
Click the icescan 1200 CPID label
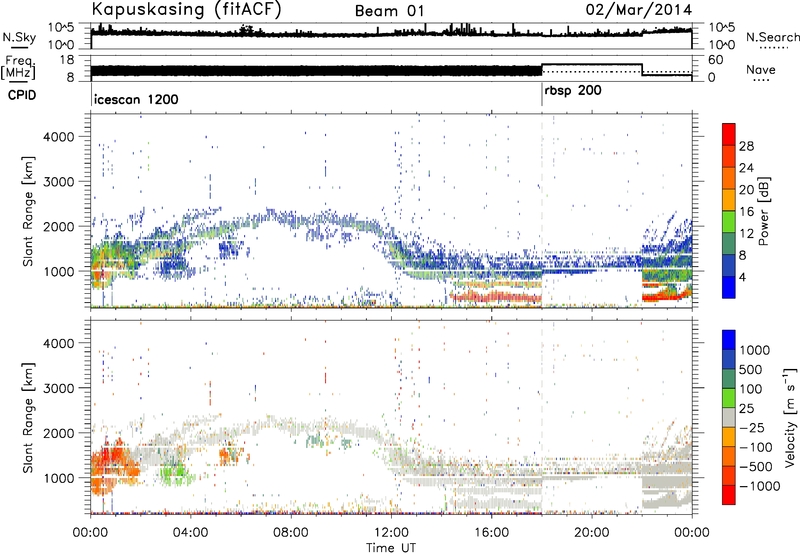point(136,99)
